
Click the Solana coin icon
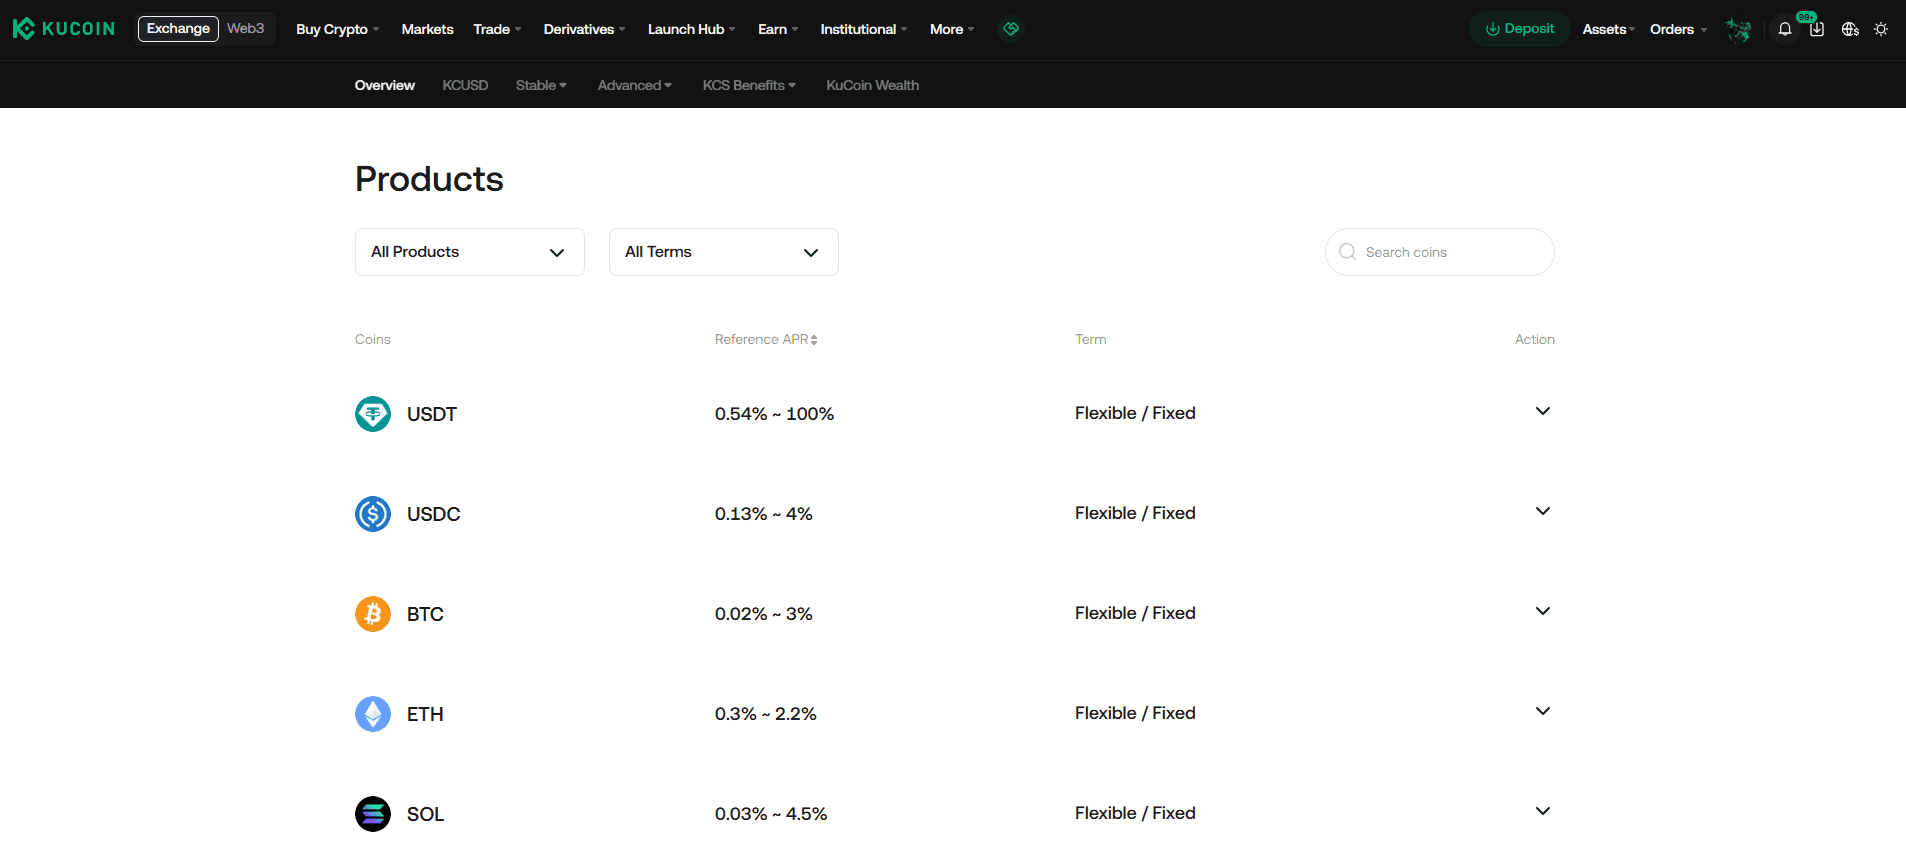(x=373, y=814)
